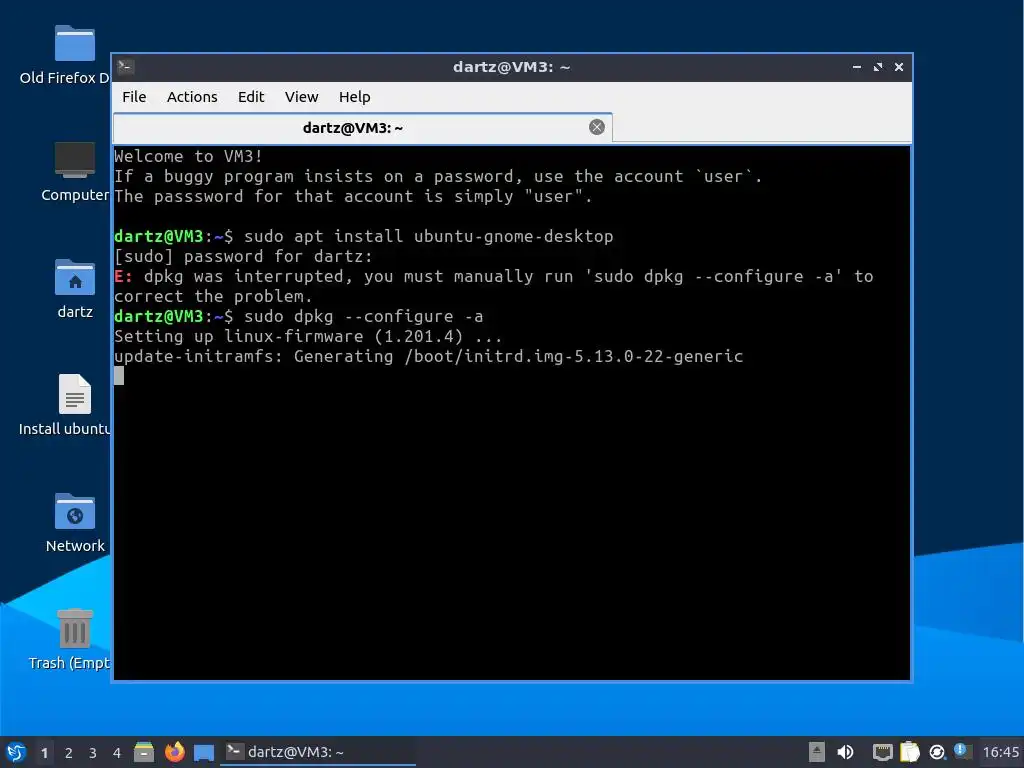Select the dartz@VM3: ~ terminal tab
This screenshot has width=1024, height=768.
coord(362,127)
